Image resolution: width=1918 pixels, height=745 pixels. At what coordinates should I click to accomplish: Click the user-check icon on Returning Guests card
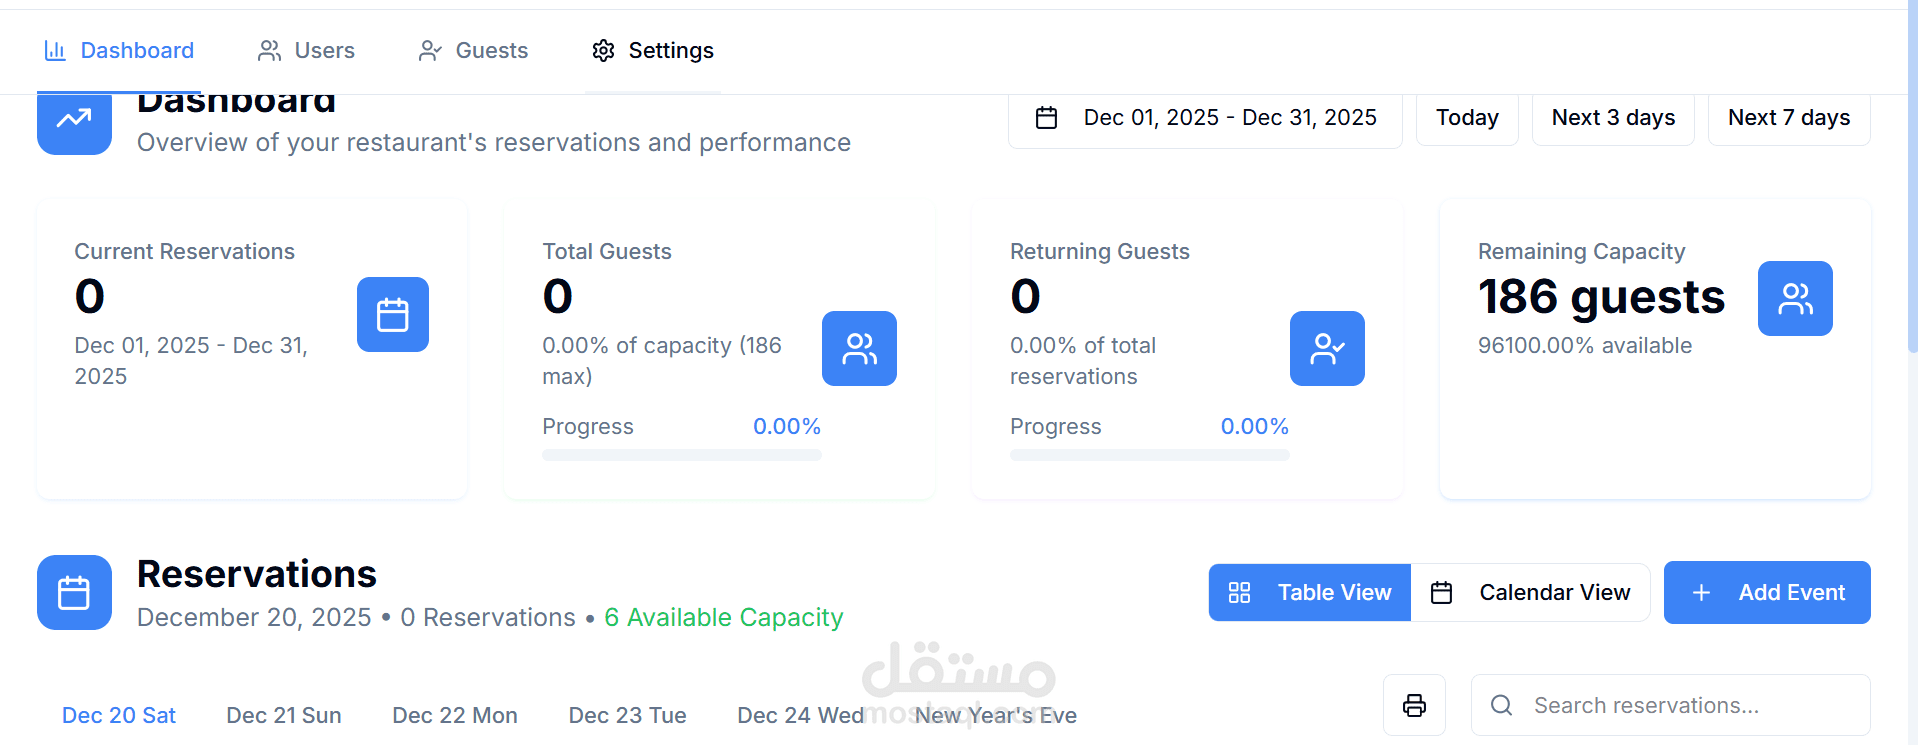tap(1326, 348)
